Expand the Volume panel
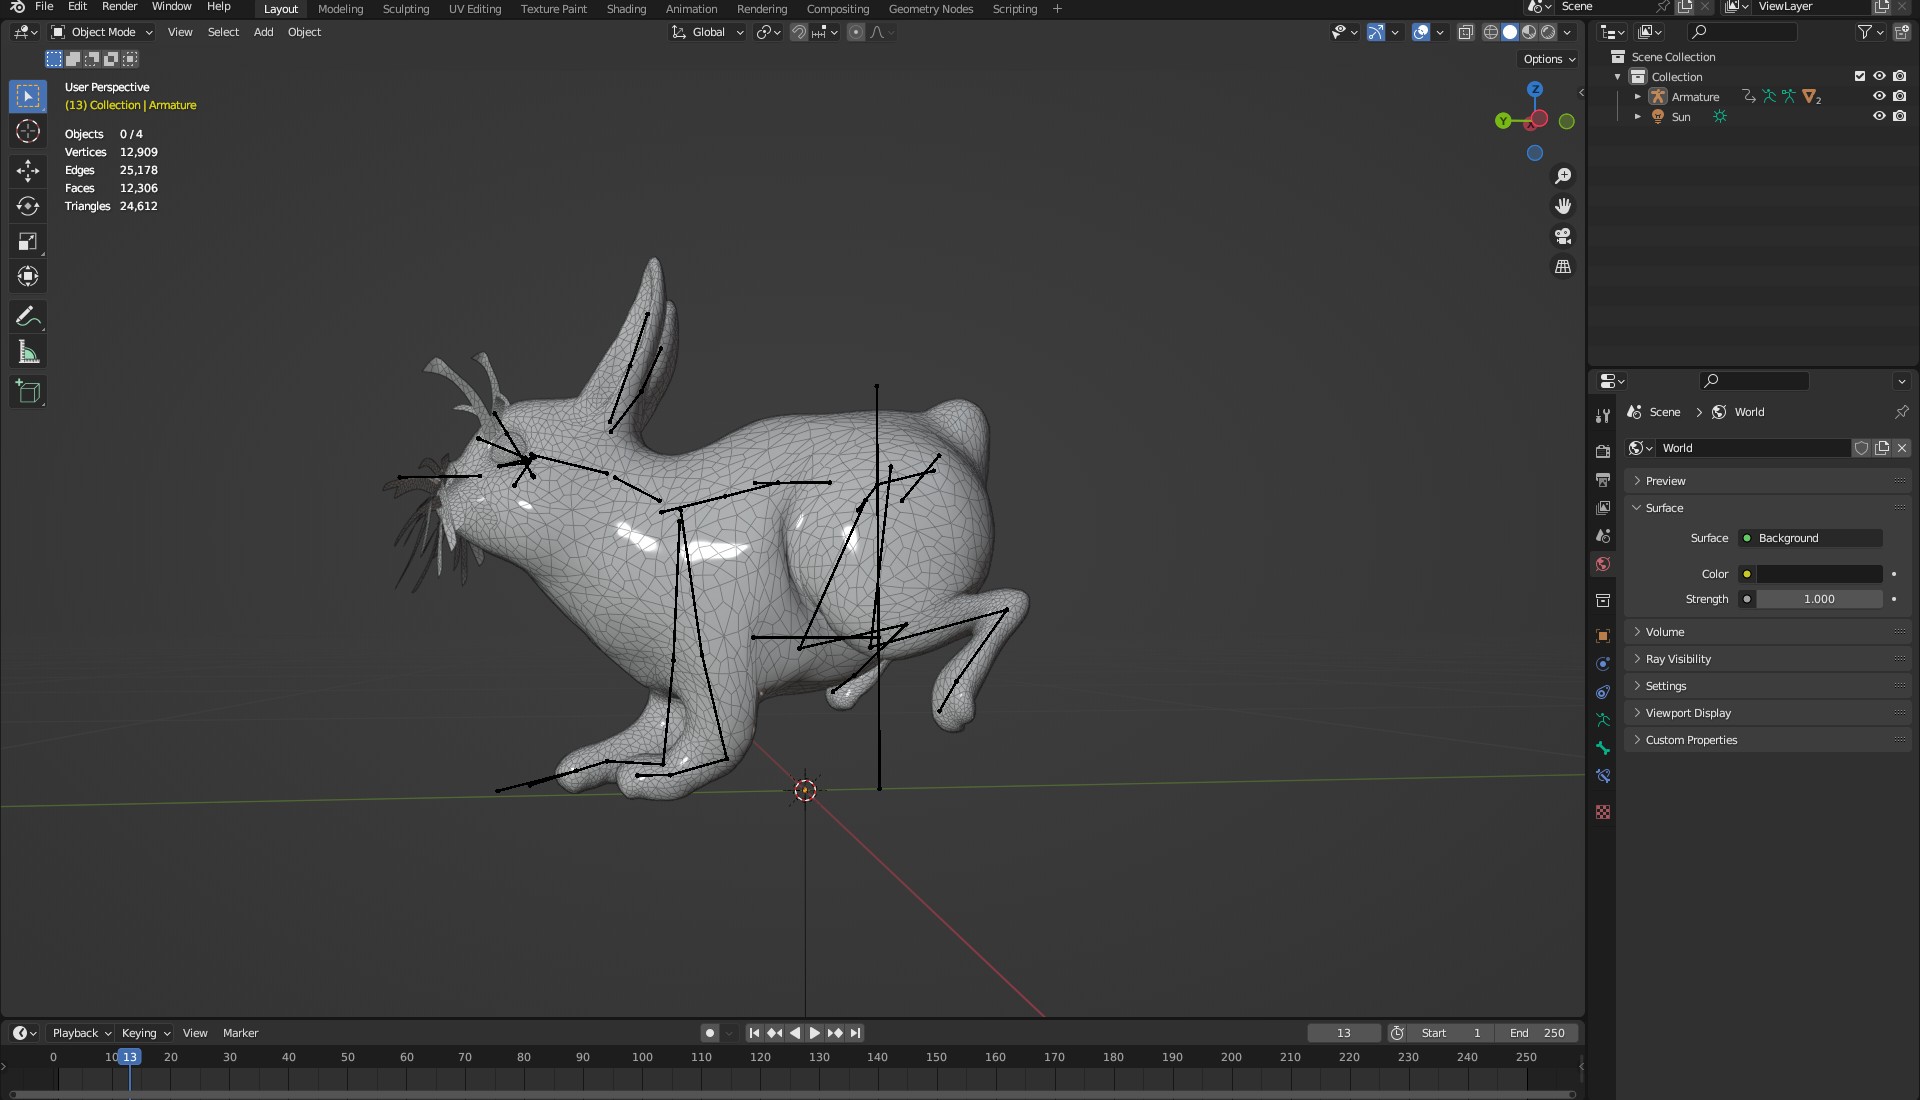This screenshot has height=1100, width=1920. pyautogui.click(x=1665, y=632)
